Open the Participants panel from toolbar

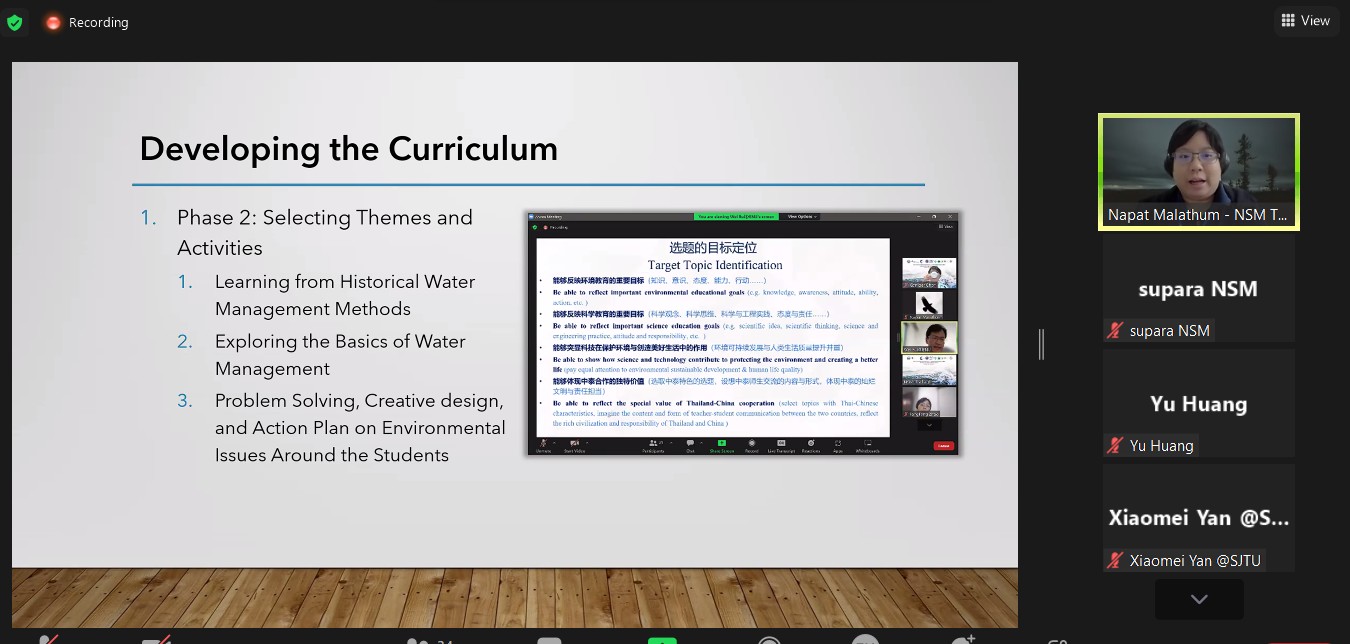pos(420,640)
